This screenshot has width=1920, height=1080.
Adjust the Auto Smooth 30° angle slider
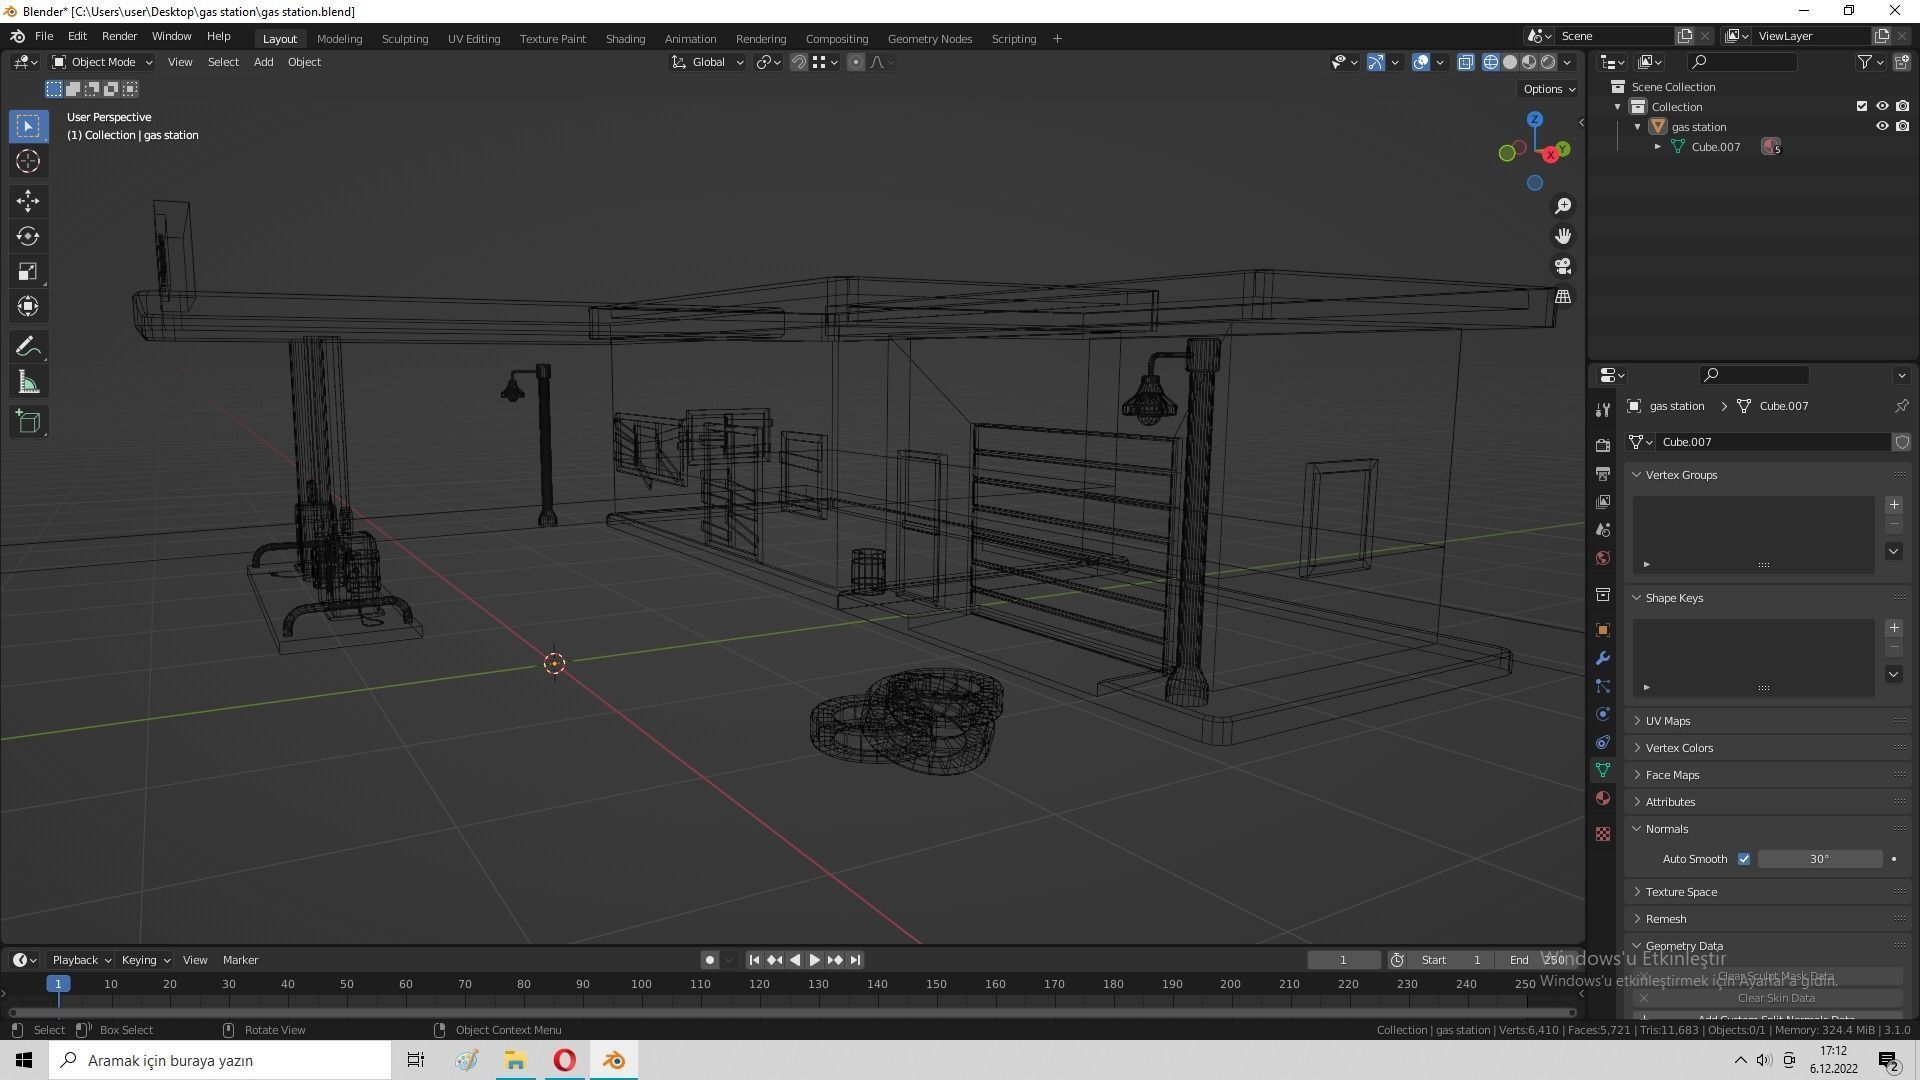click(x=1819, y=859)
